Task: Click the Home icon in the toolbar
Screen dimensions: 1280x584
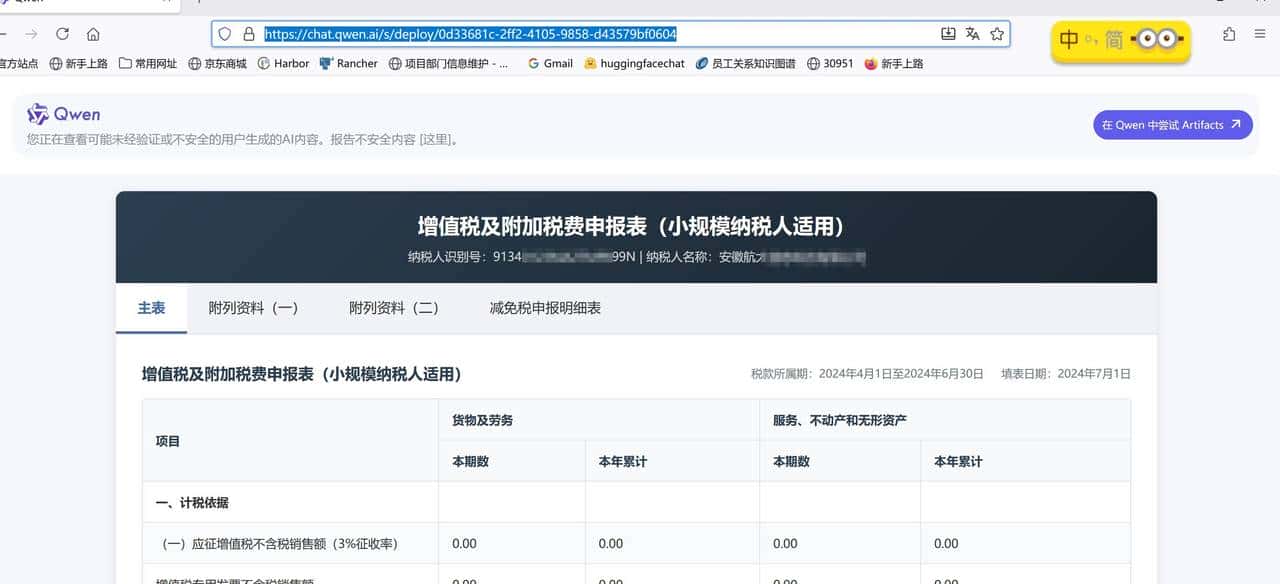Action: pos(95,33)
